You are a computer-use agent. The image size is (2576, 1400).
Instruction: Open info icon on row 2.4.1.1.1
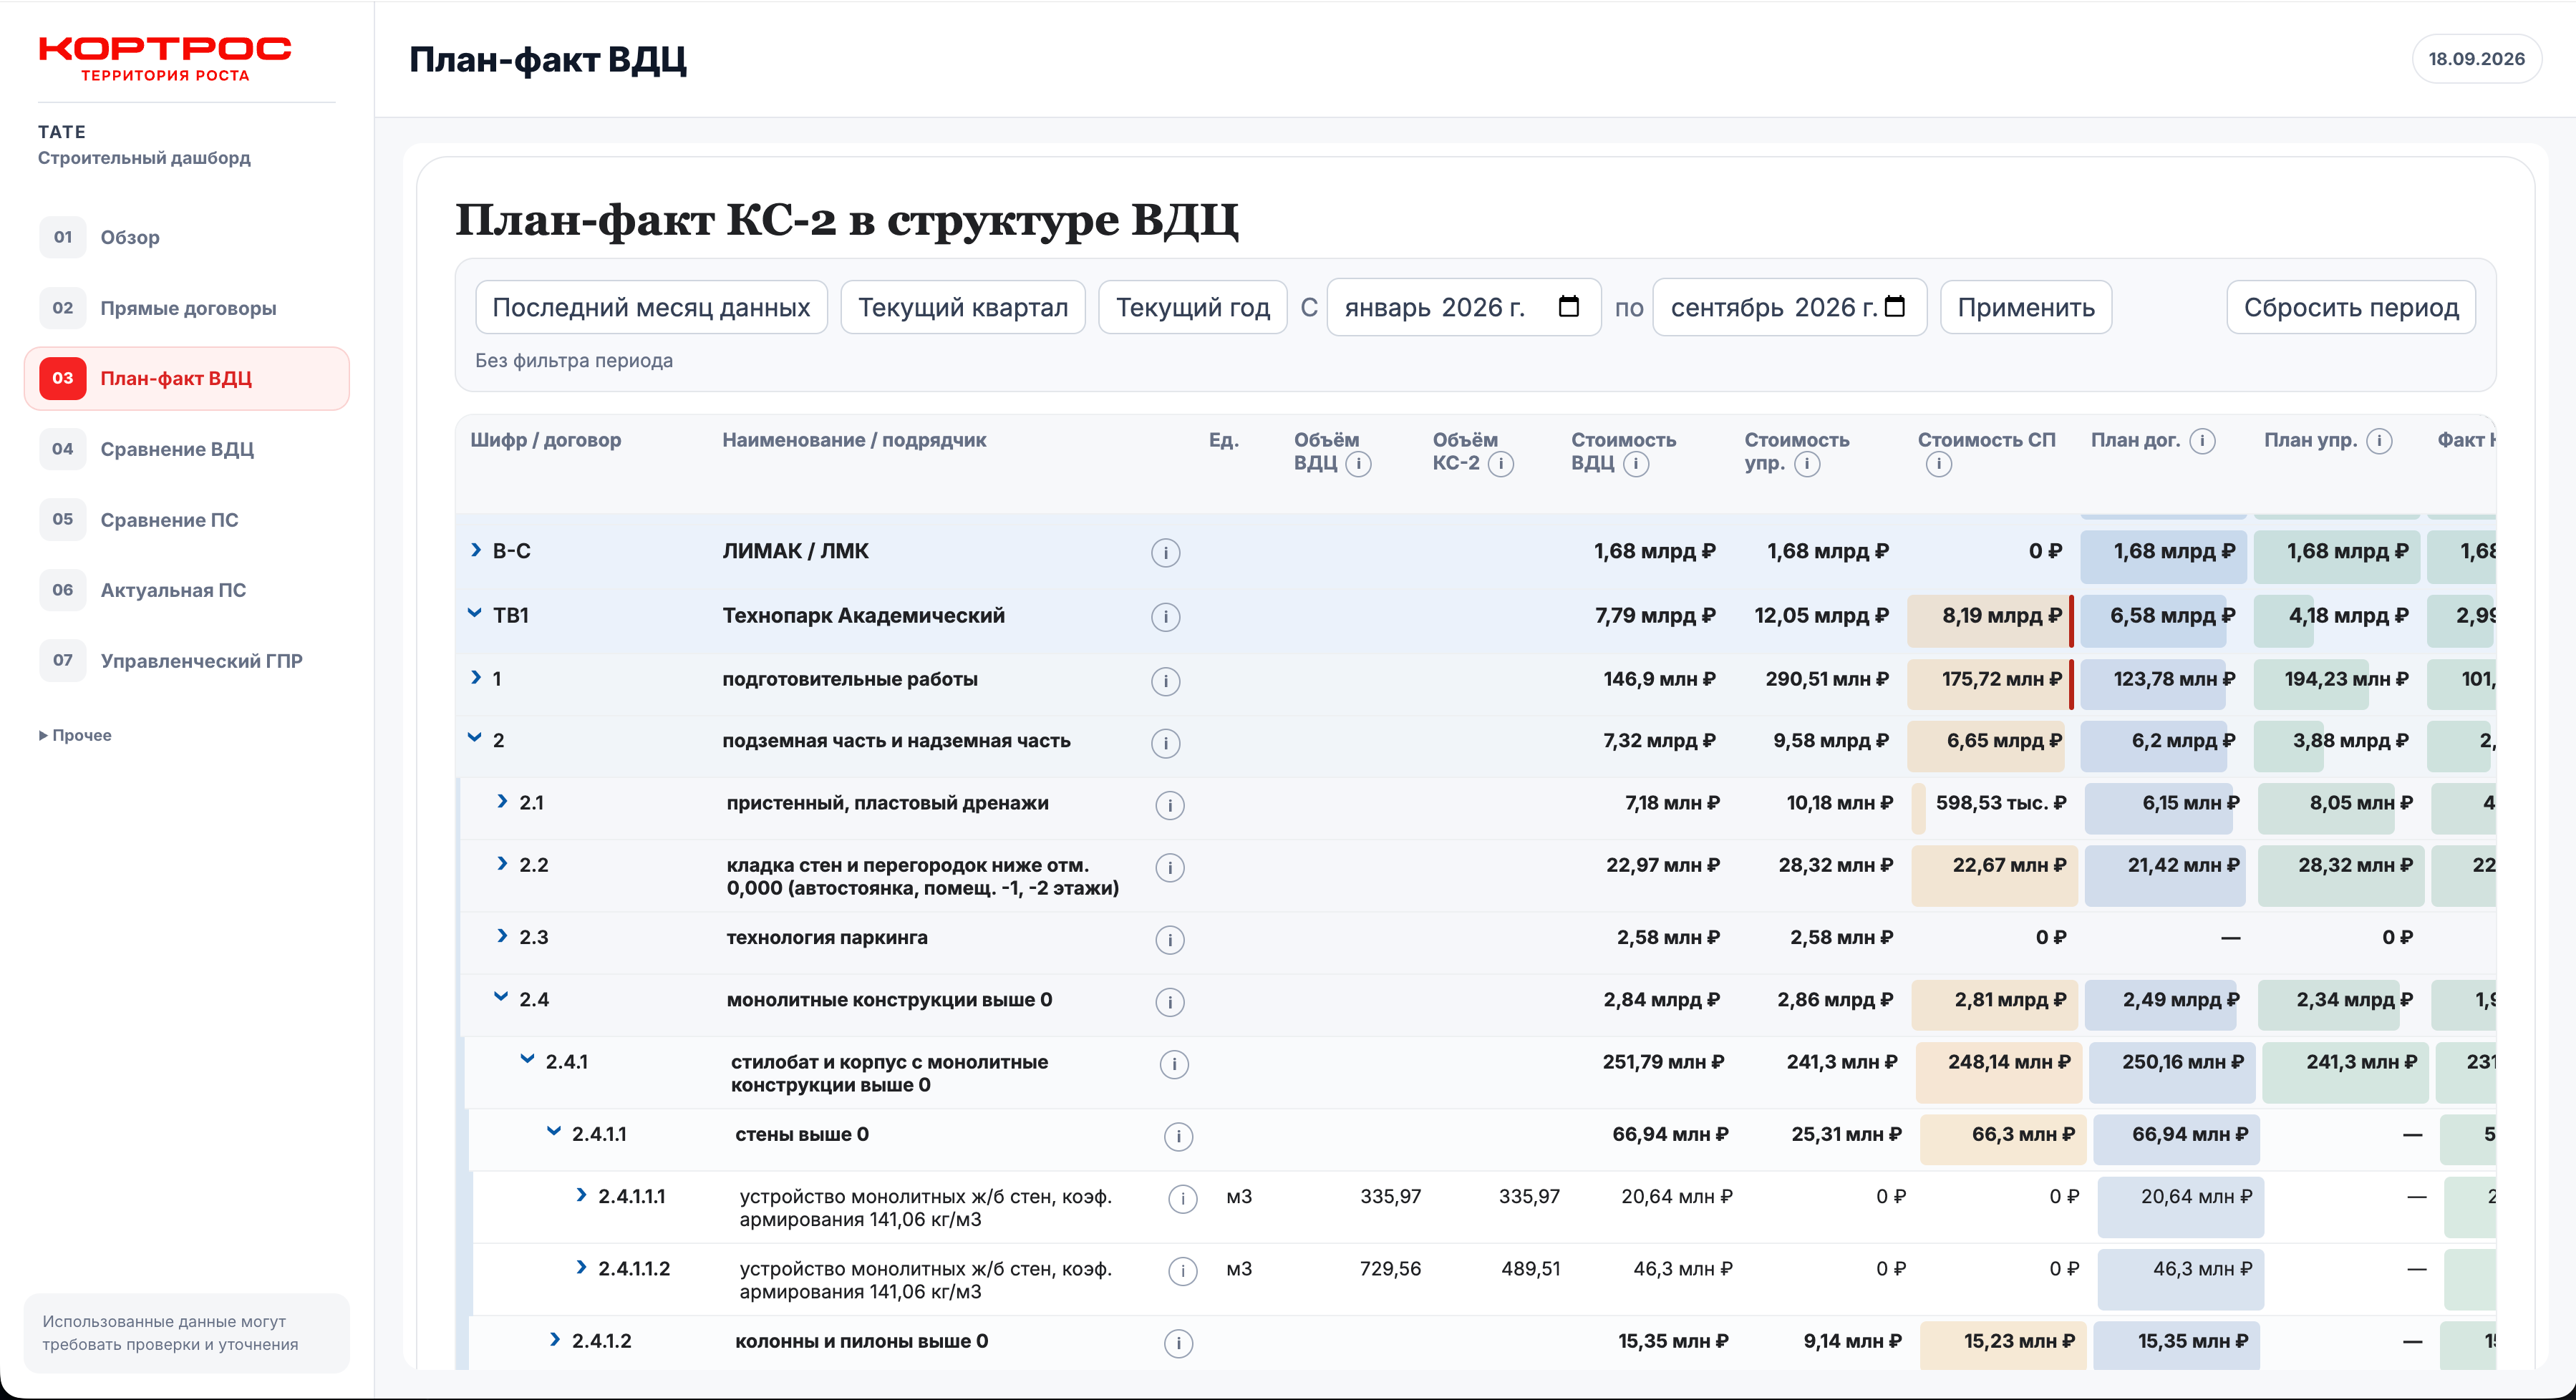(x=1182, y=1199)
